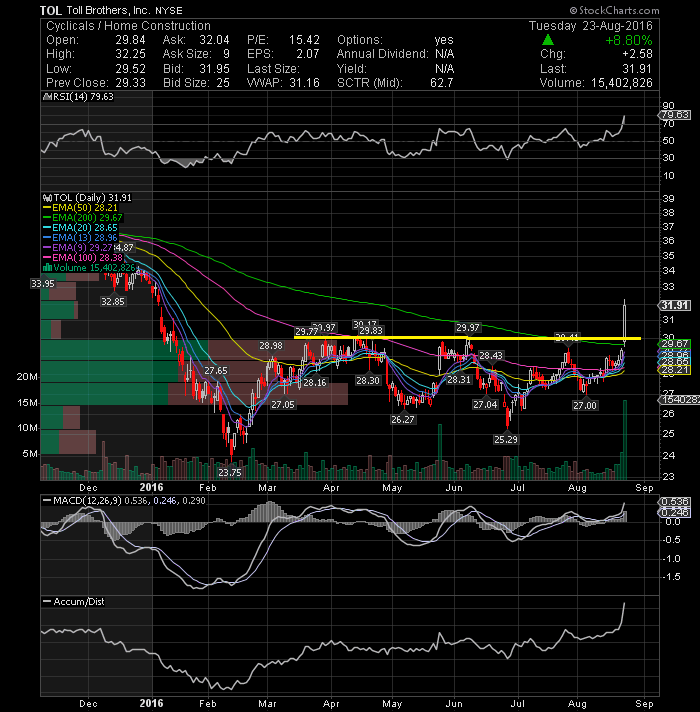Image resolution: width=700 pixels, height=712 pixels.
Task: Click the latest tall white candlestick
Action: (625, 322)
